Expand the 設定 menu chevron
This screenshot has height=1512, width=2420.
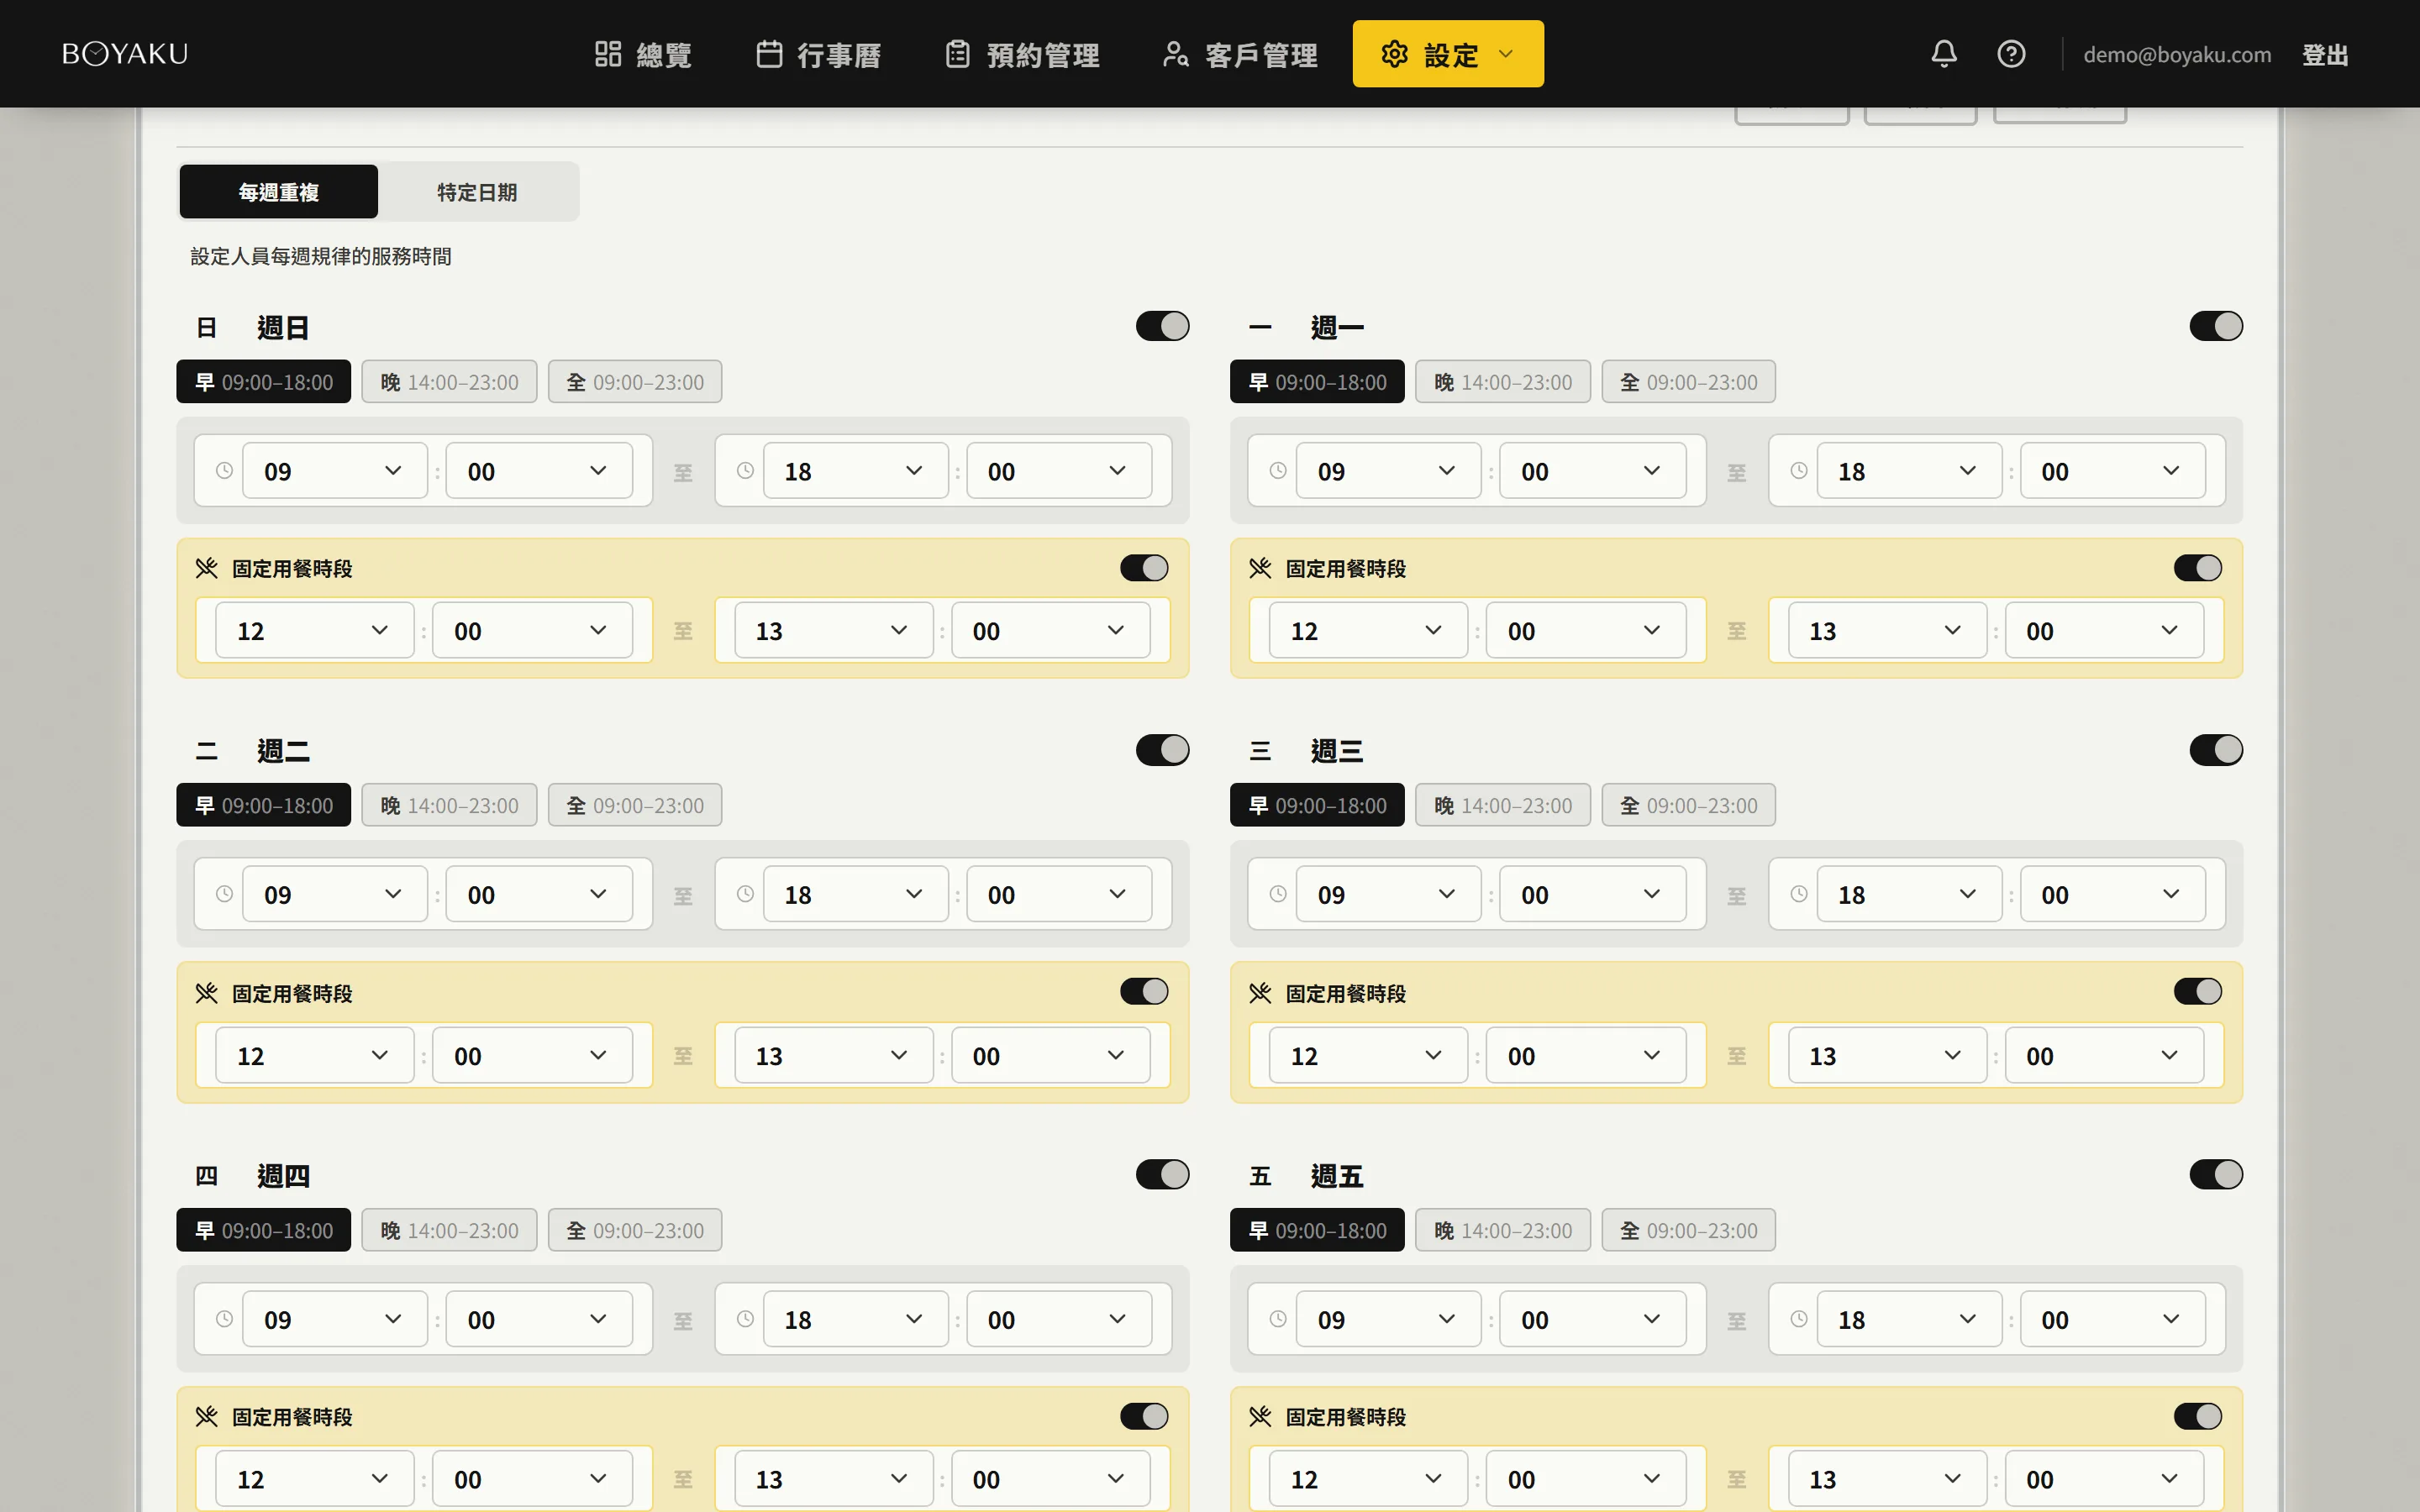click(1506, 54)
